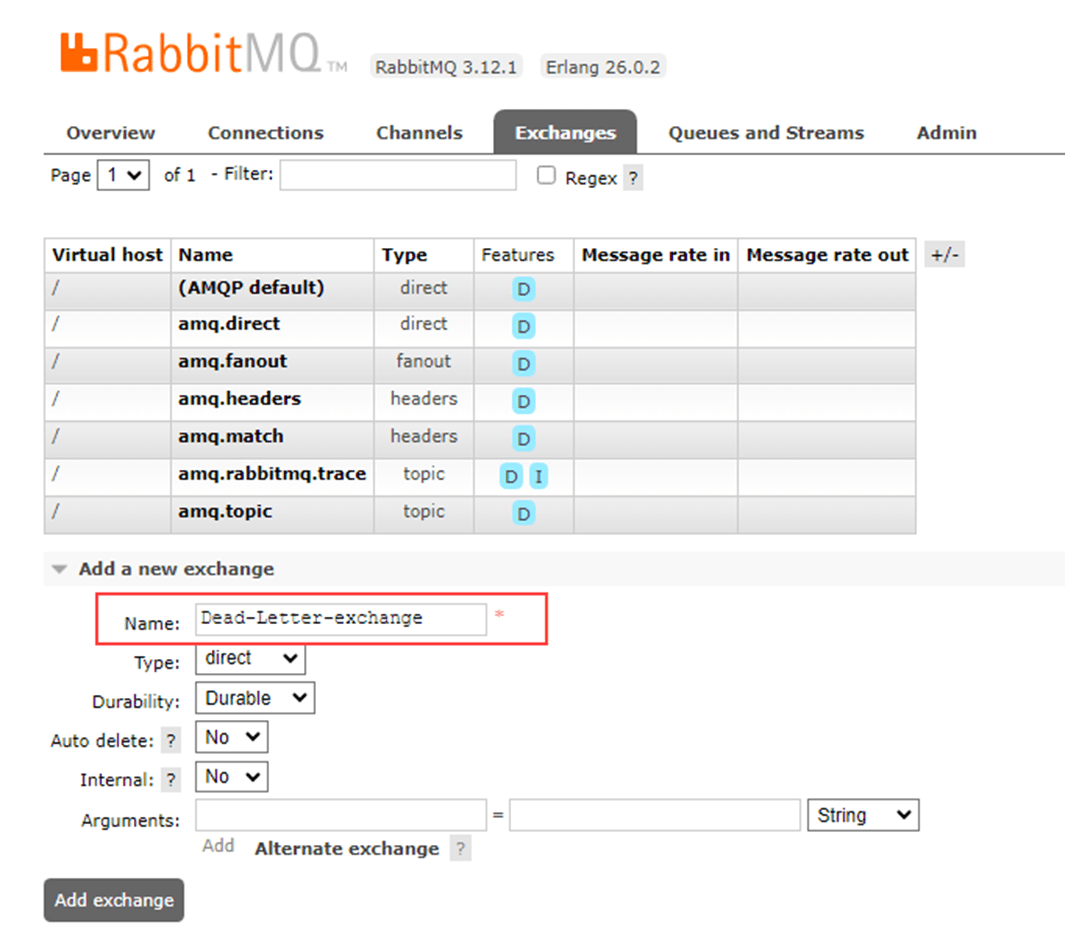The width and height of the screenshot is (1065, 933).
Task: Click the Add exchange button
Action: [x=114, y=900]
